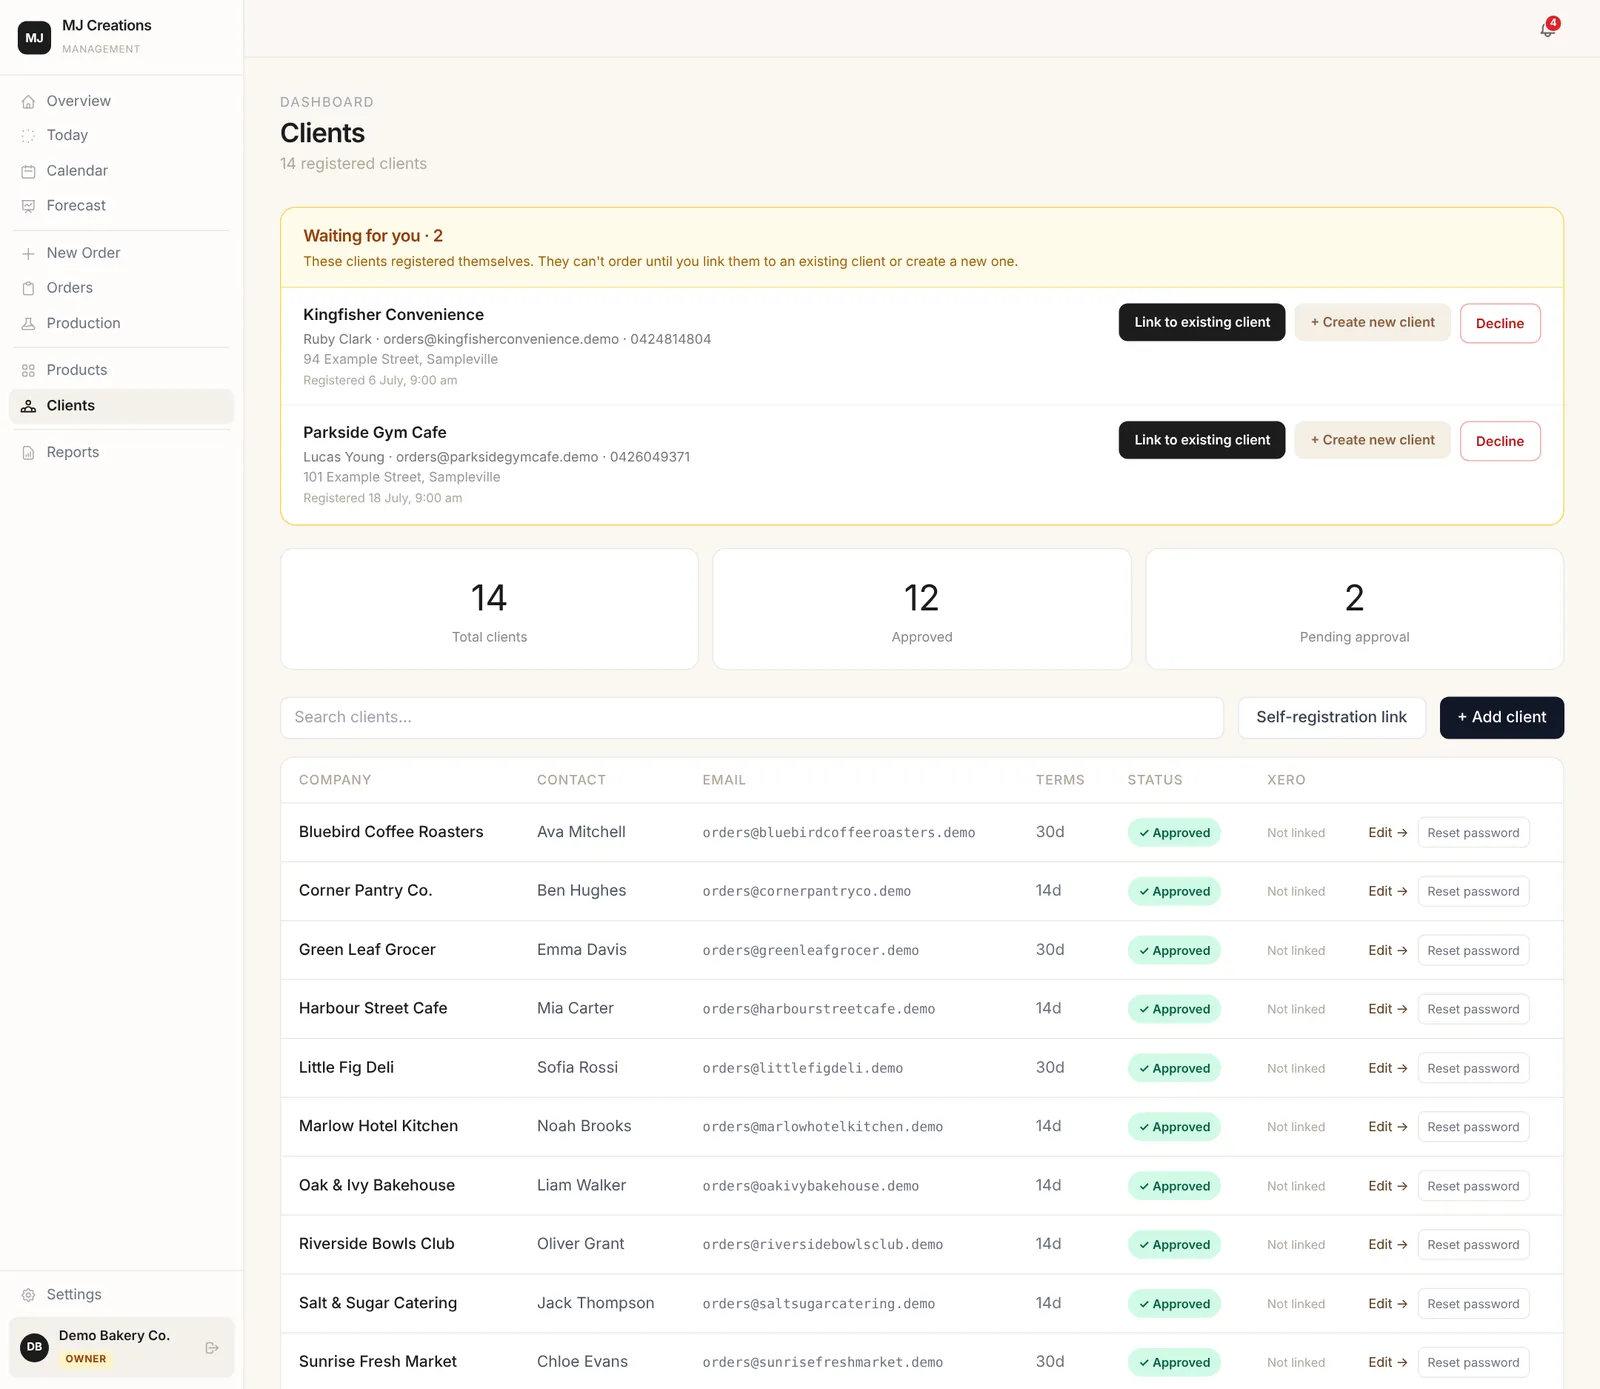The image size is (1600, 1389).
Task: Click the Orders clipboard icon
Action: point(28,288)
